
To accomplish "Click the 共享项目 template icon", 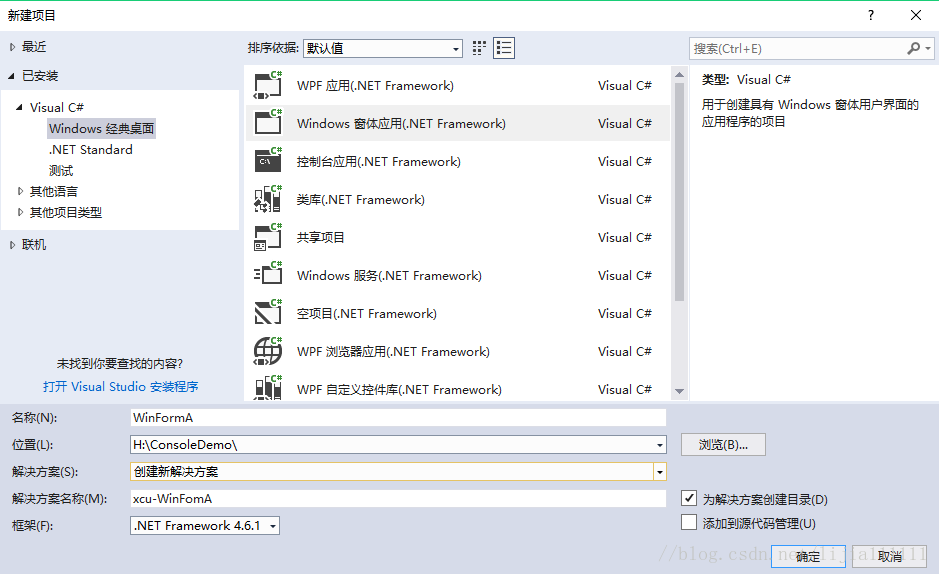I will point(268,237).
